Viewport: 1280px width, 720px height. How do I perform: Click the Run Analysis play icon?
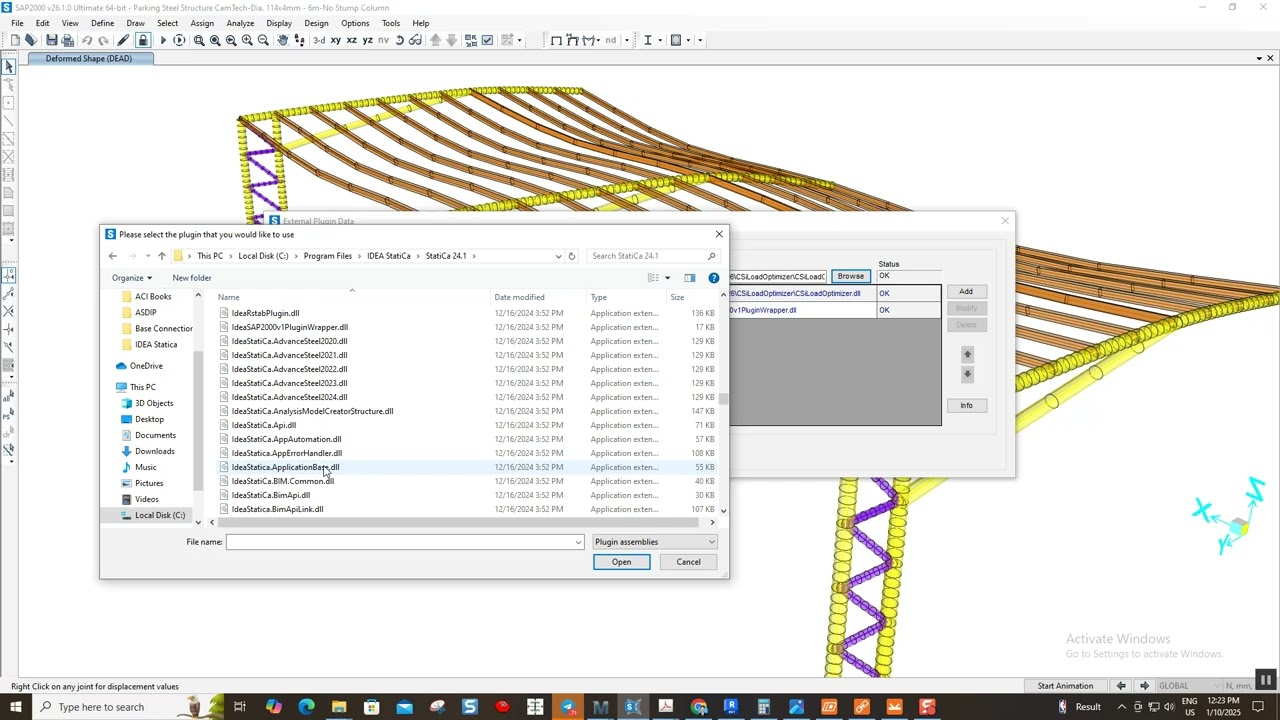pyautogui.click(x=163, y=40)
